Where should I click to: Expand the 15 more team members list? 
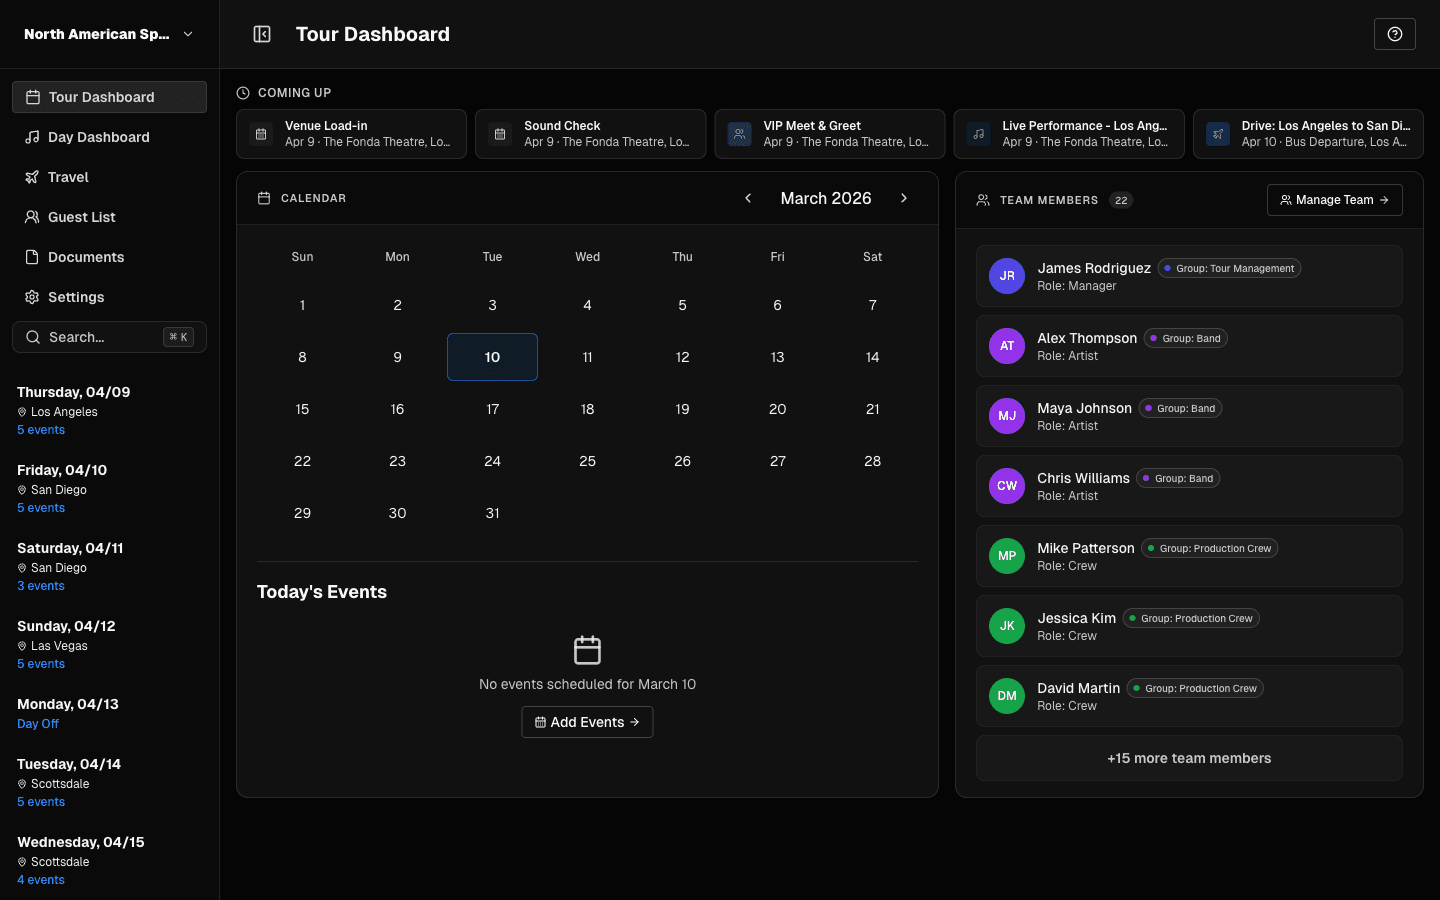point(1188,758)
